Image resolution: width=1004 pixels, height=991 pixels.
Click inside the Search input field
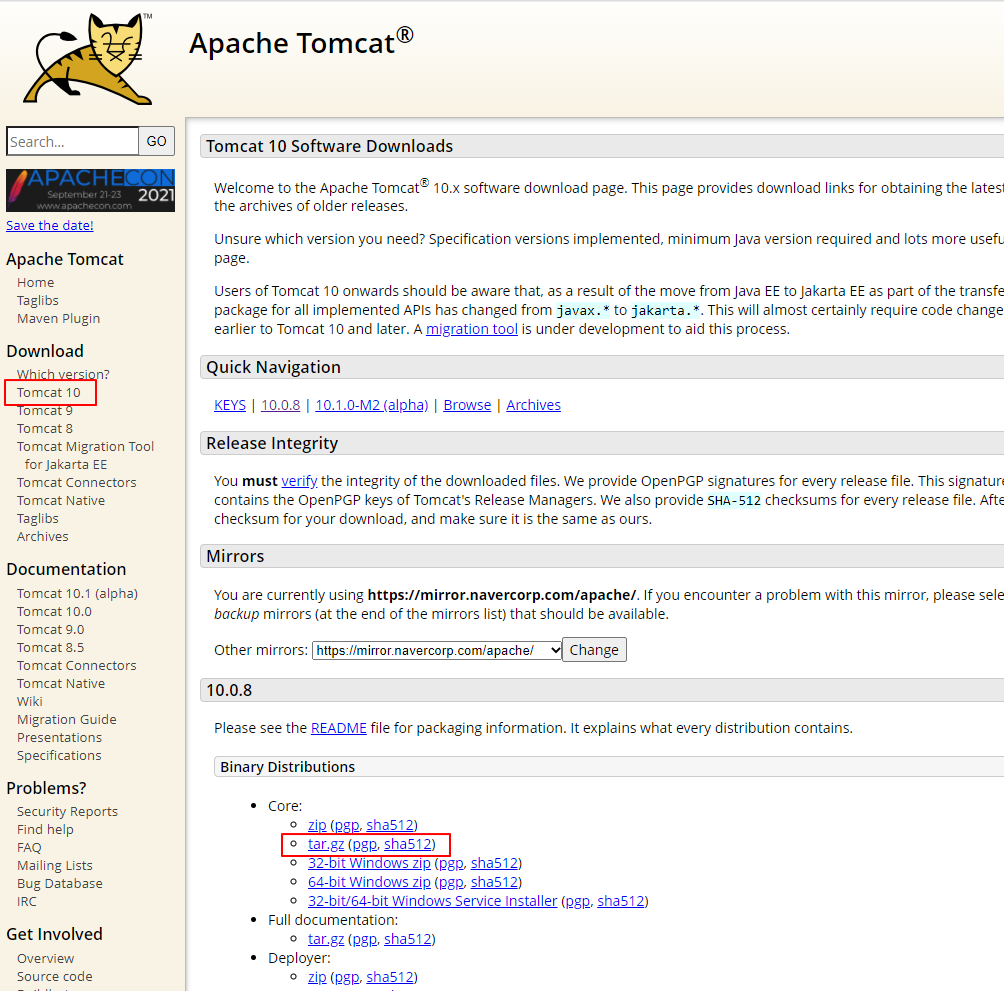(72, 142)
